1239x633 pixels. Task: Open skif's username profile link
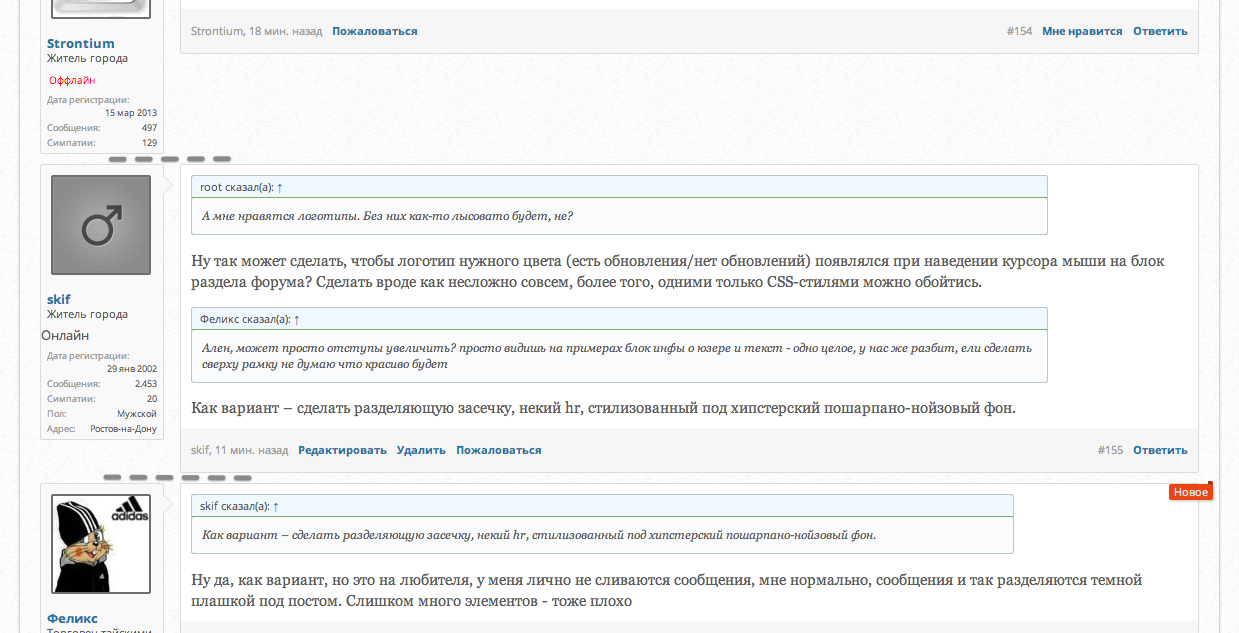pyautogui.click(x=59, y=299)
